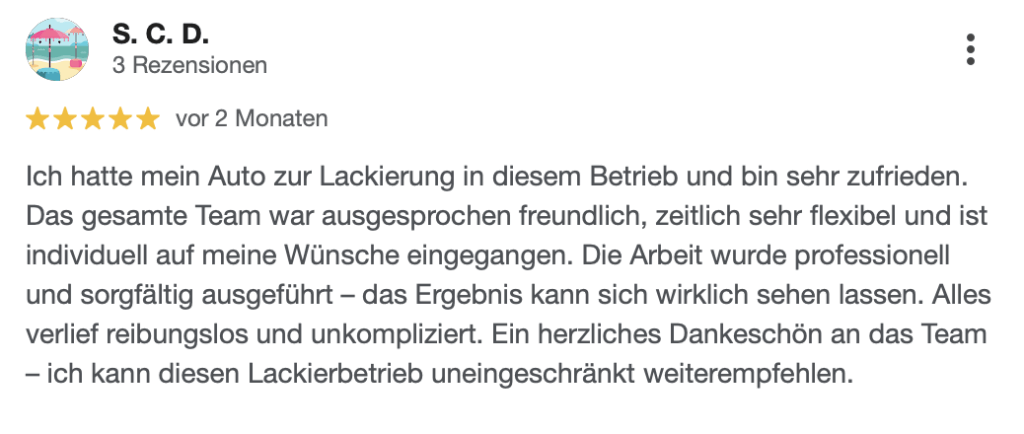Open the three-dot review options menu

click(969, 49)
